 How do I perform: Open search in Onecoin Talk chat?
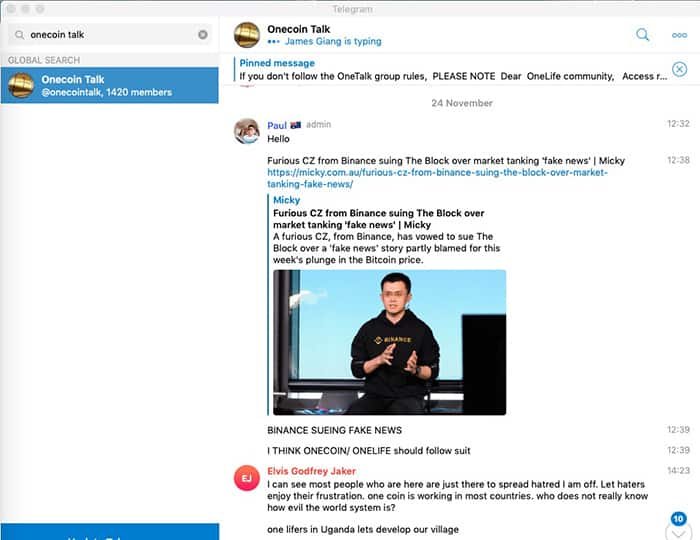tap(642, 35)
